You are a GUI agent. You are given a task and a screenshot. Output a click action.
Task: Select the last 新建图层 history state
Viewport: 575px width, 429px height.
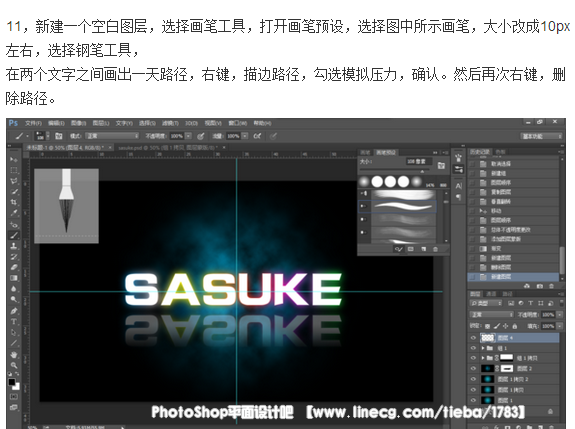coord(513,277)
